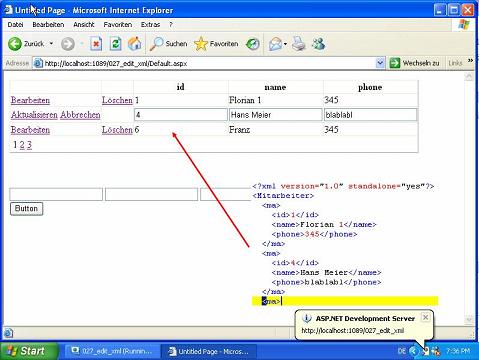Click the Zurück back arrow icon
Image resolution: width=479 pixels, height=360 pixels.
15,44
